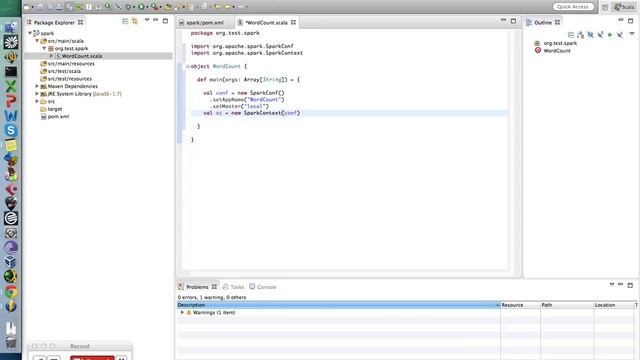This screenshot has width=640, height=360.
Task: Toggle Hide Static Members in Outline toolbar
Action: pyautogui.click(x=600, y=35)
